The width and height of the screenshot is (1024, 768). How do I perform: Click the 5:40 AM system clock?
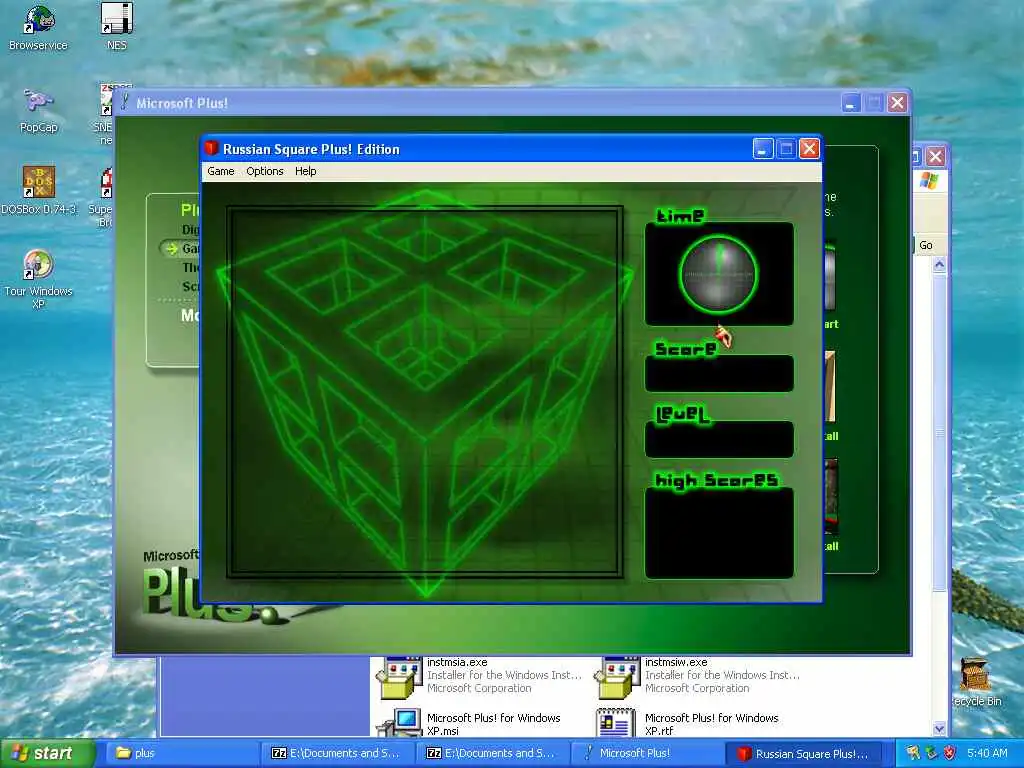tap(987, 753)
